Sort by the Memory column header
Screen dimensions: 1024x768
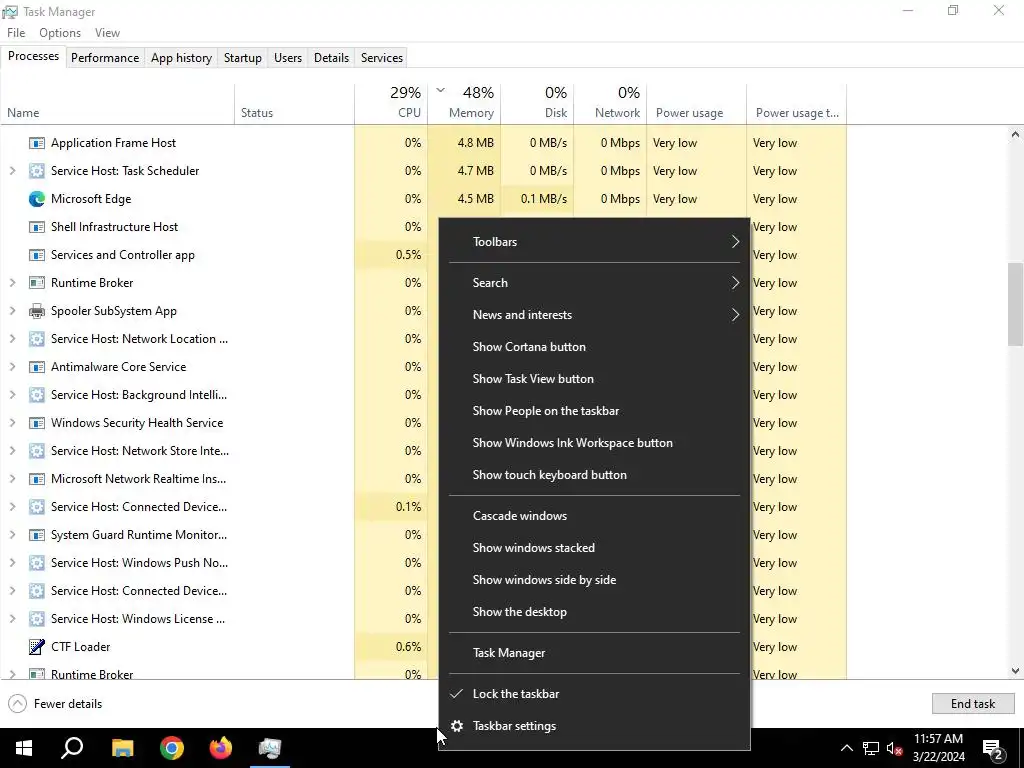click(464, 104)
